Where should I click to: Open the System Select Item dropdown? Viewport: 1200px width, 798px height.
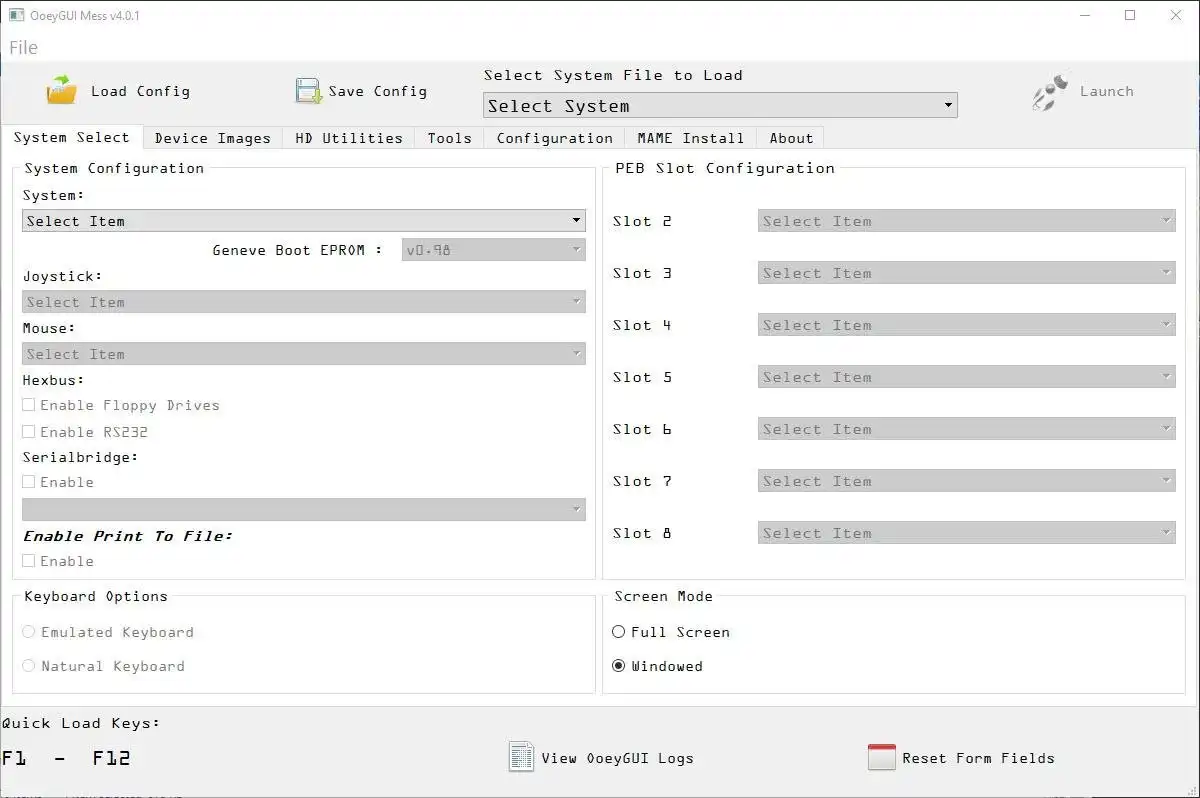304,221
